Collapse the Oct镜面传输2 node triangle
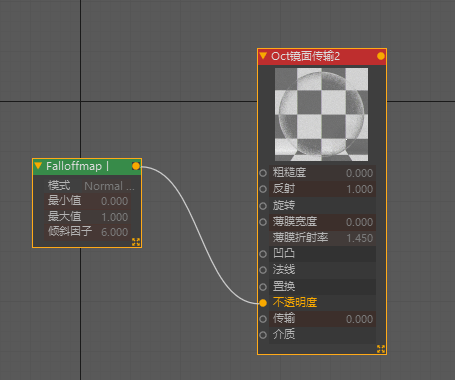Viewport: 455px width, 380px height. [263, 56]
